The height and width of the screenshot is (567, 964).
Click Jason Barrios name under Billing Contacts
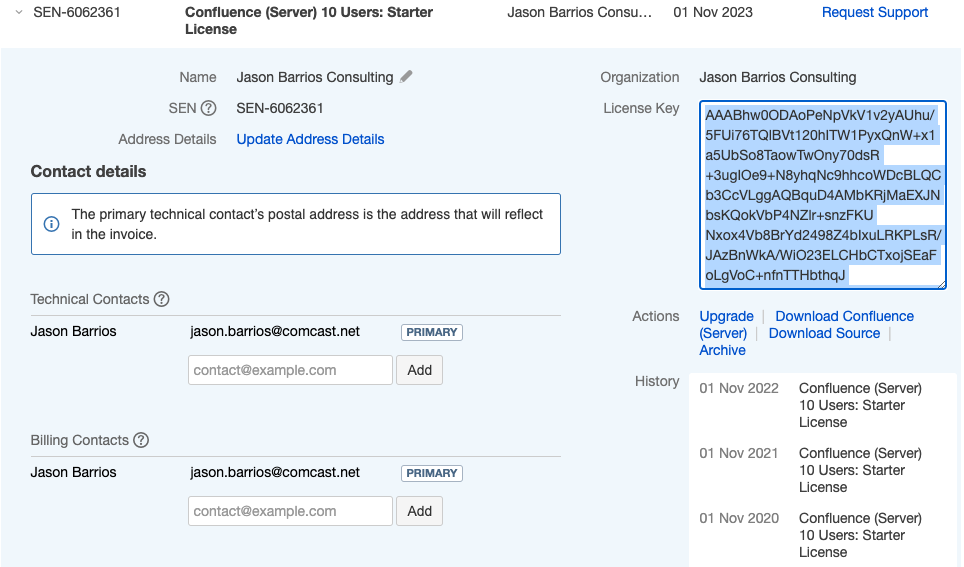[x=73, y=472]
